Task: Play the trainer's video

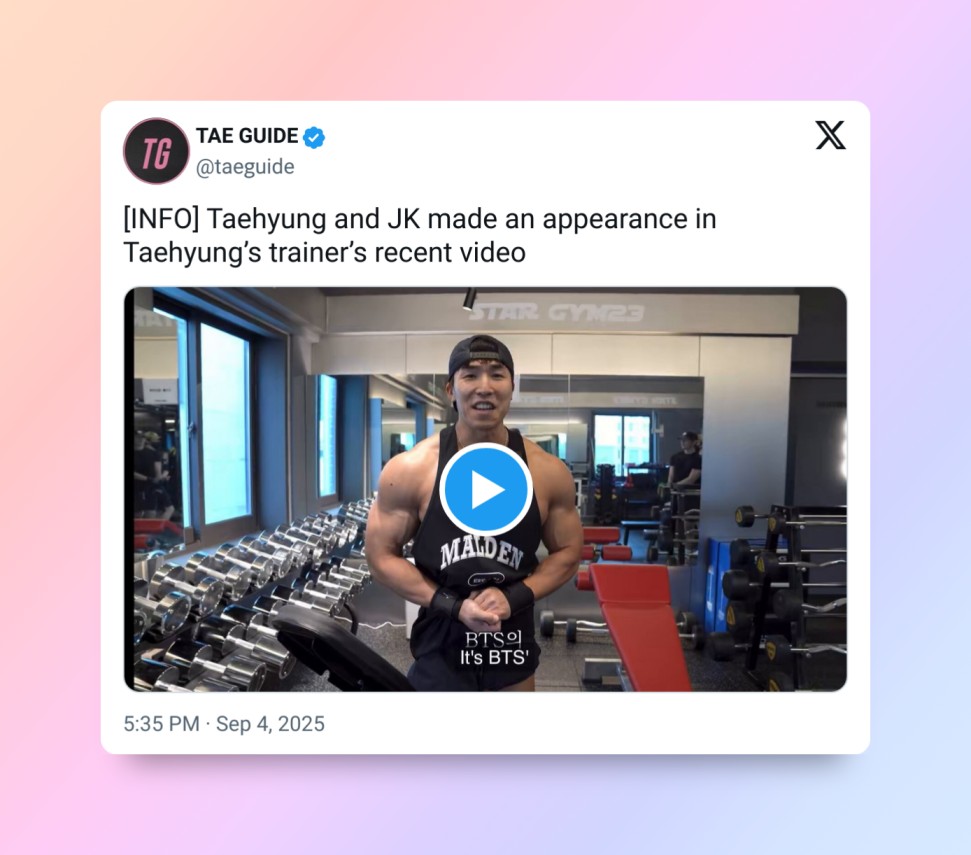Action: [486, 489]
